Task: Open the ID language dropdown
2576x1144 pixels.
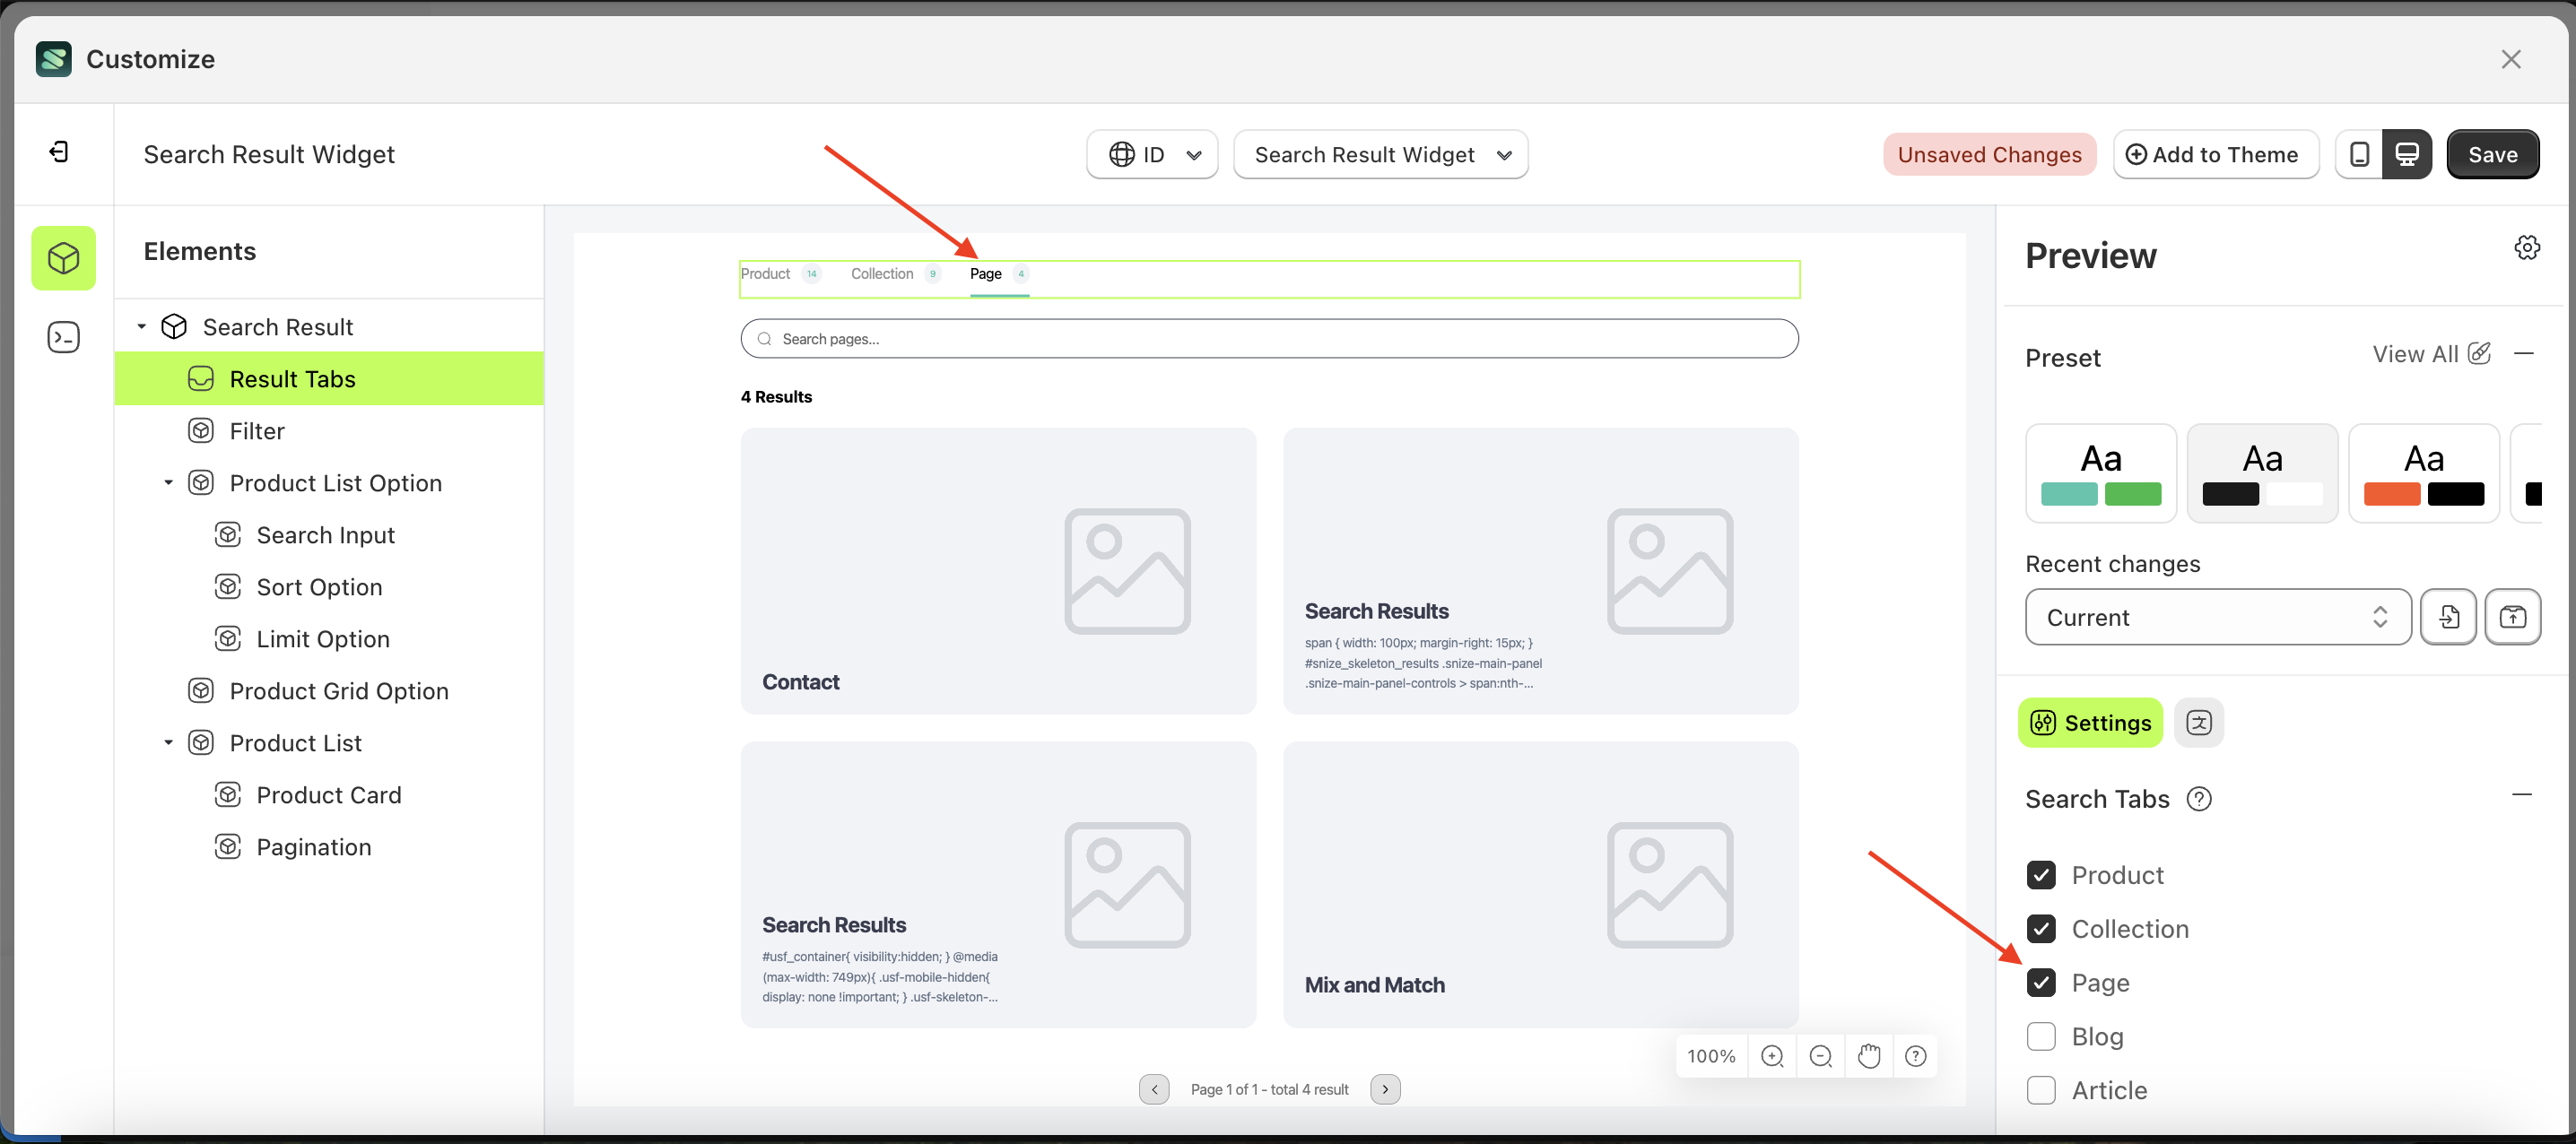Action: click(1151, 154)
